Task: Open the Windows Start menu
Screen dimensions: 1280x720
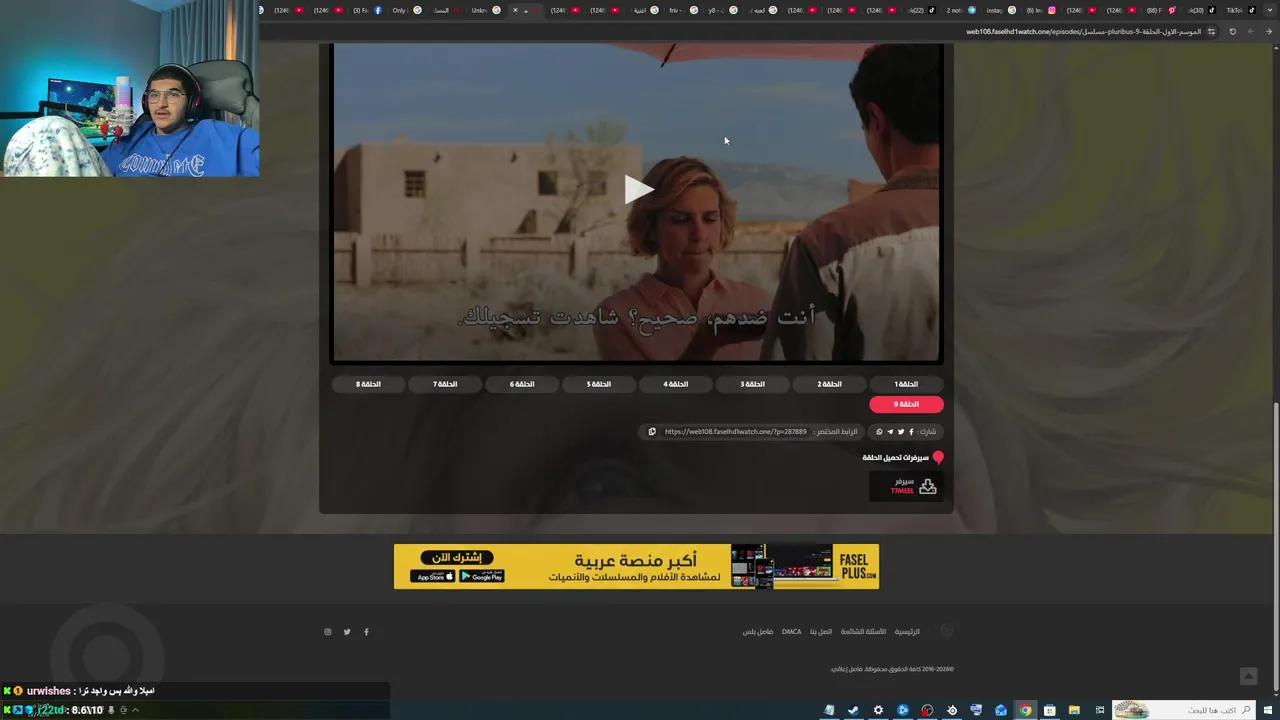Action: click(x=1268, y=710)
